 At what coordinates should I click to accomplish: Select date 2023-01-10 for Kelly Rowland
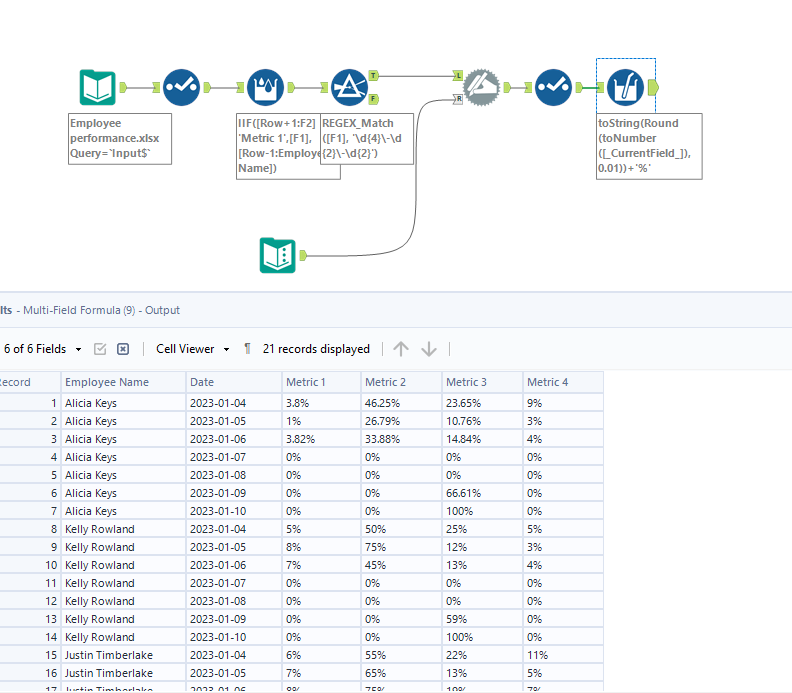(234, 637)
